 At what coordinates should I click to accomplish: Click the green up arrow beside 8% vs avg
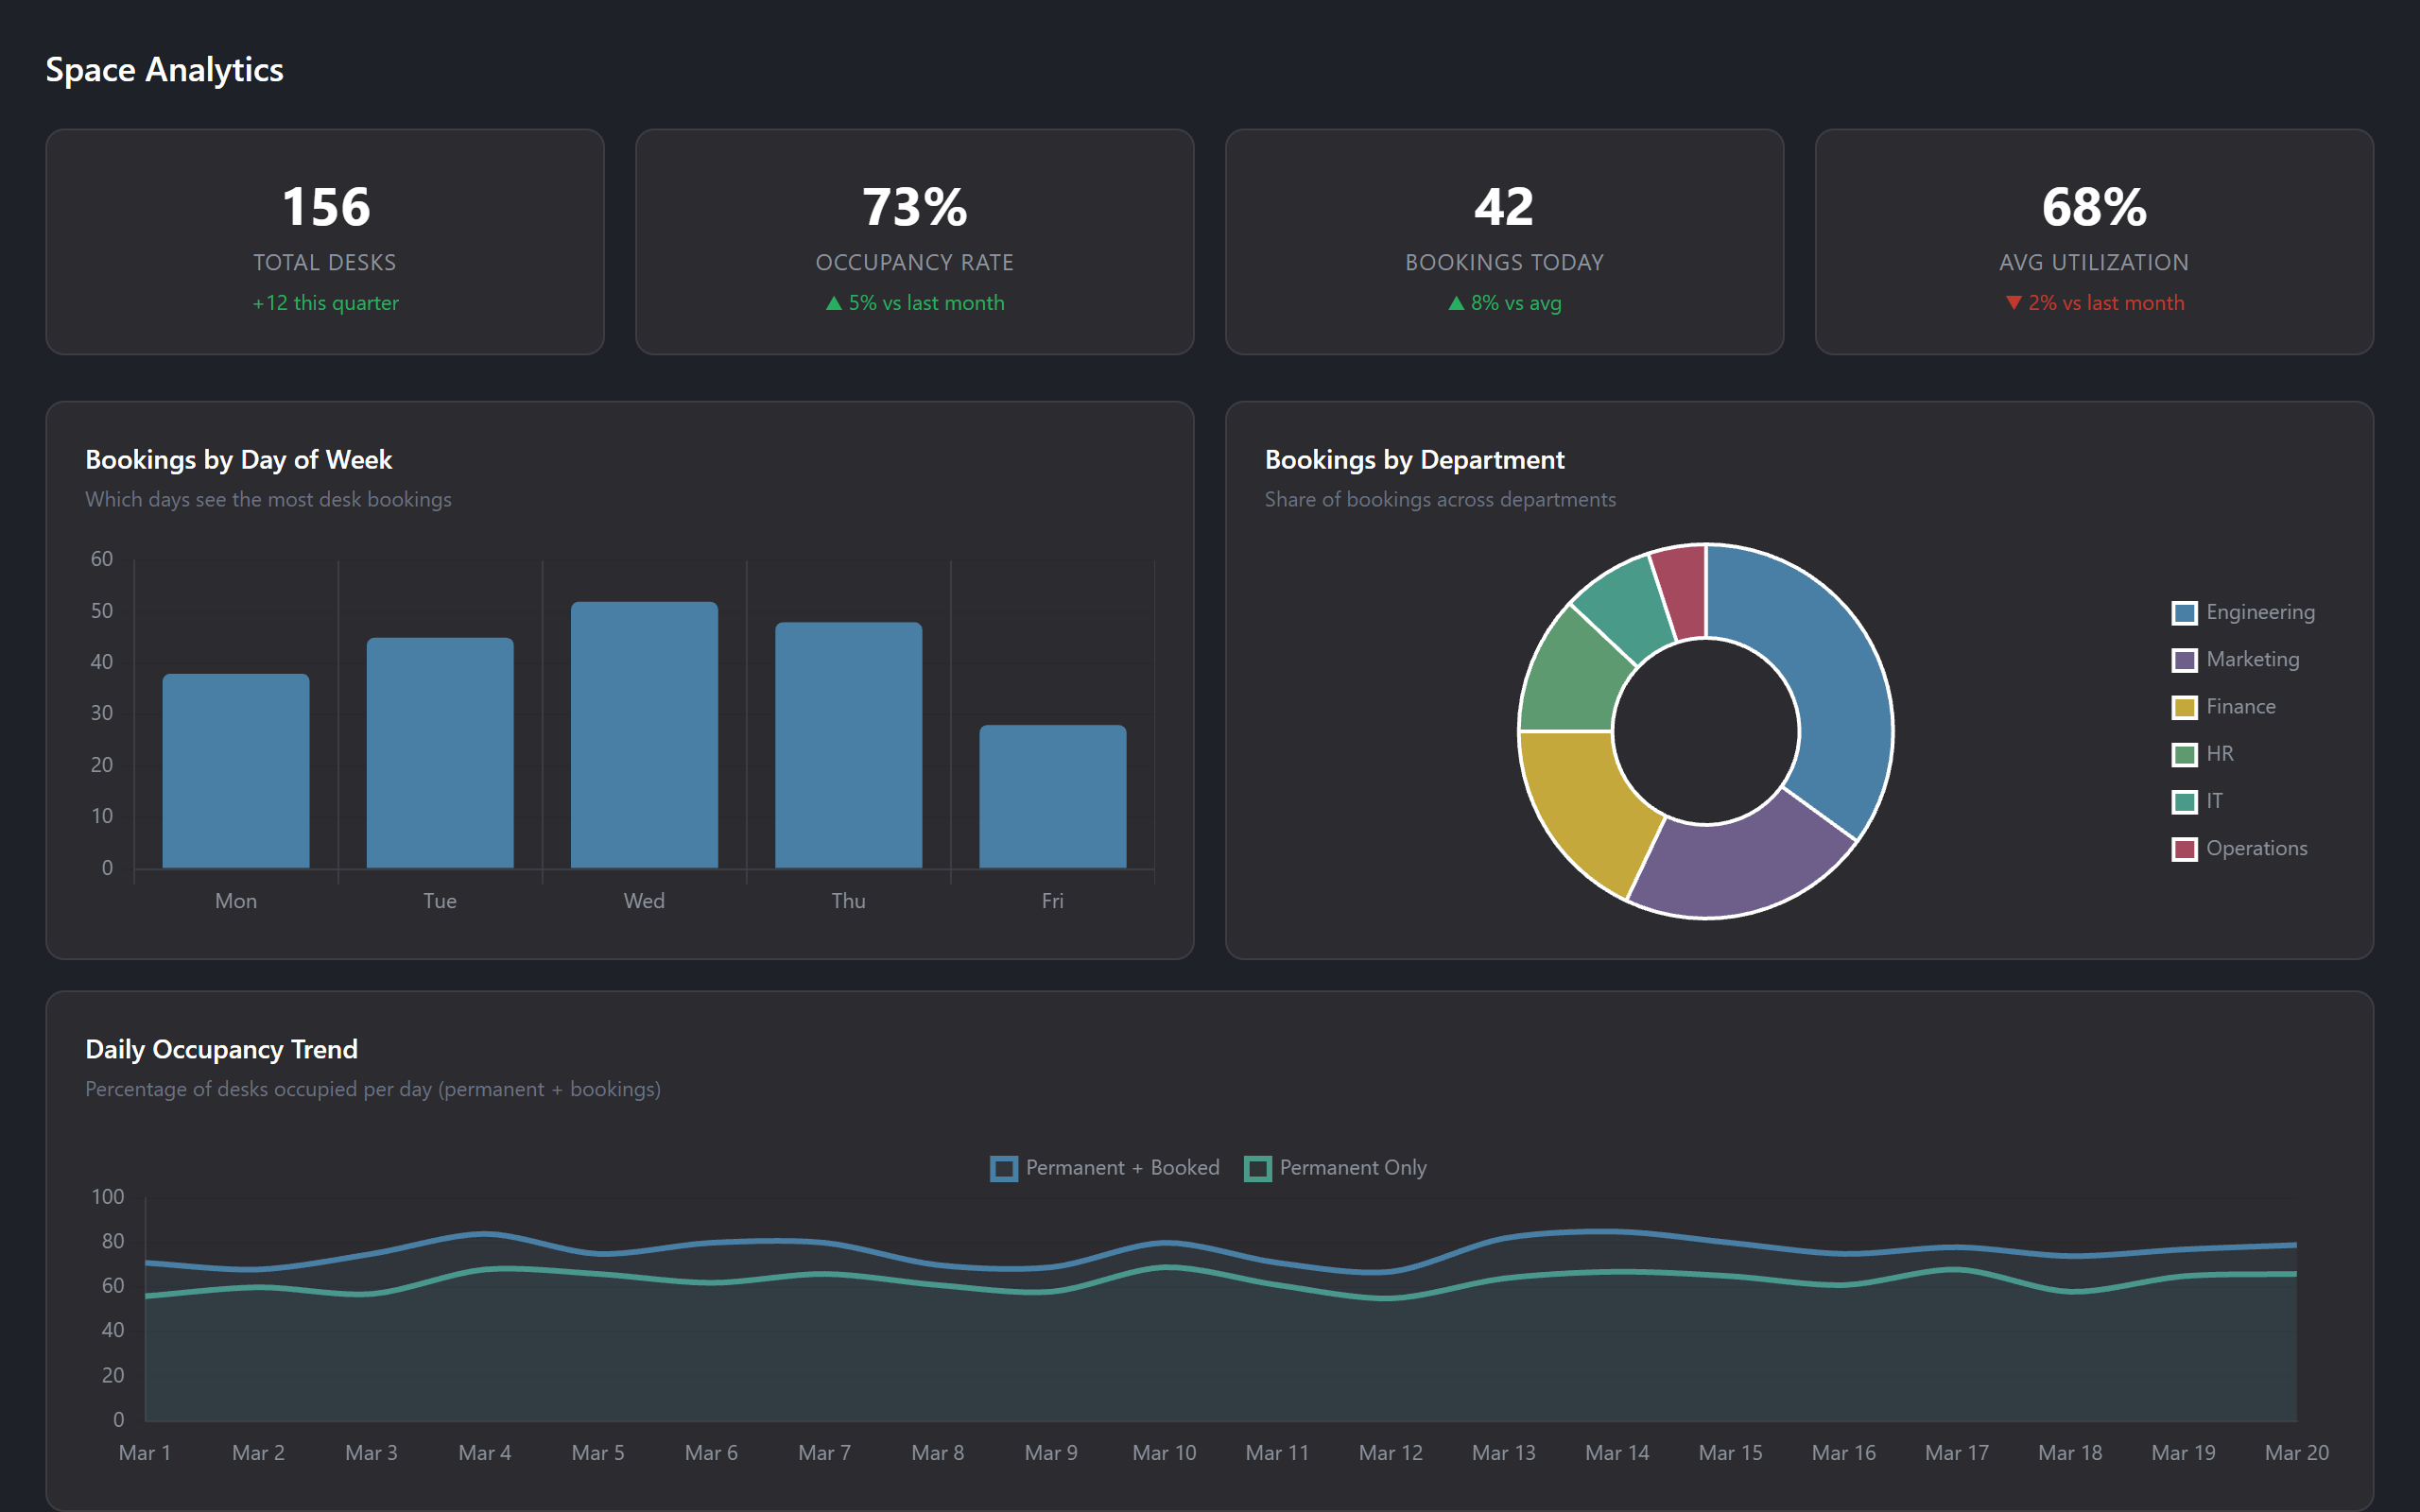(x=1456, y=303)
